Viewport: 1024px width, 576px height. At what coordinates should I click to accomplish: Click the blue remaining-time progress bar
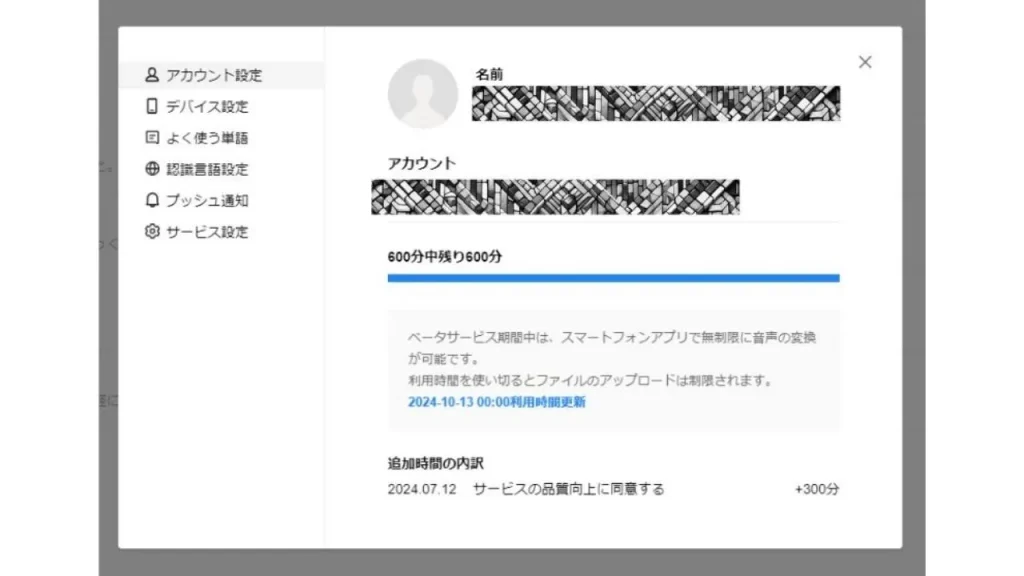coord(613,278)
